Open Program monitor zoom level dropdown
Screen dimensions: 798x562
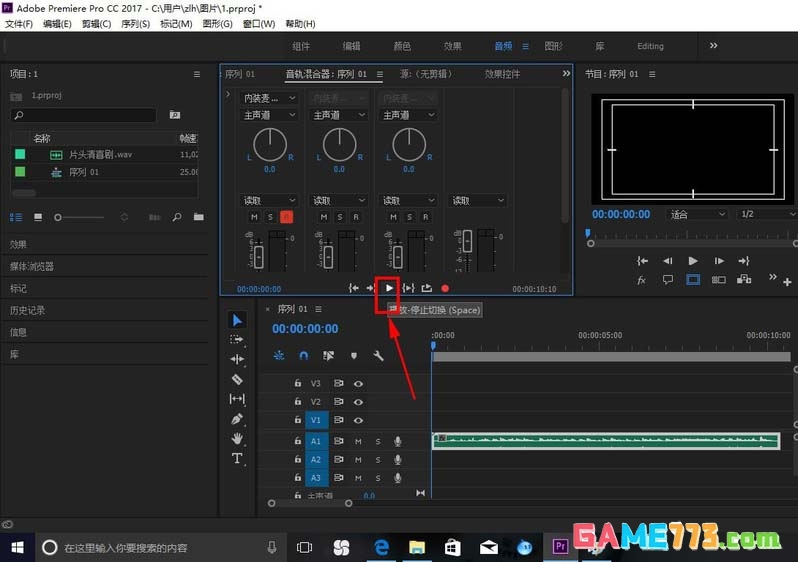696,214
